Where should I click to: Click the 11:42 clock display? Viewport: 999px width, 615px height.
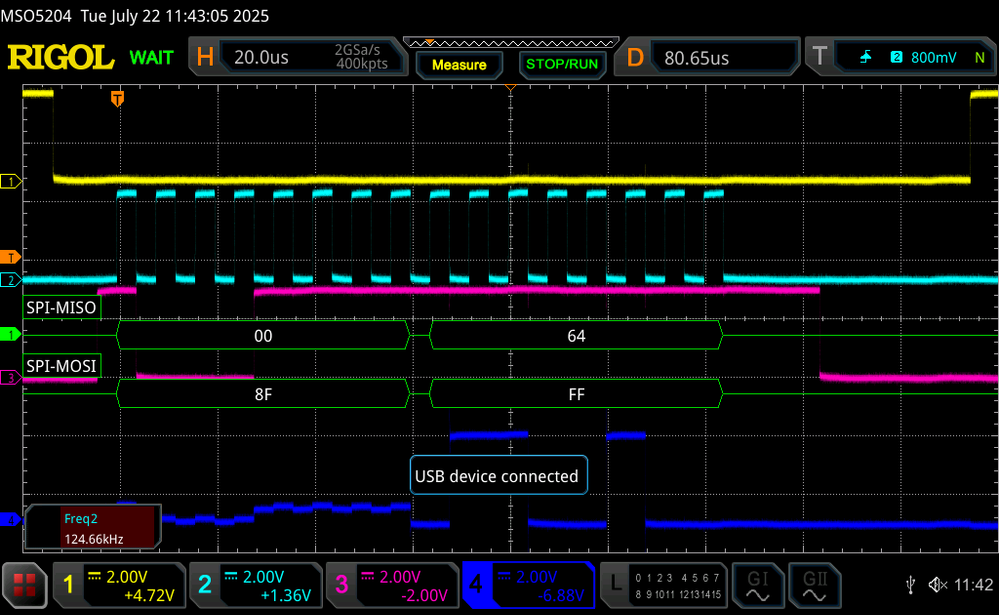(x=973, y=584)
